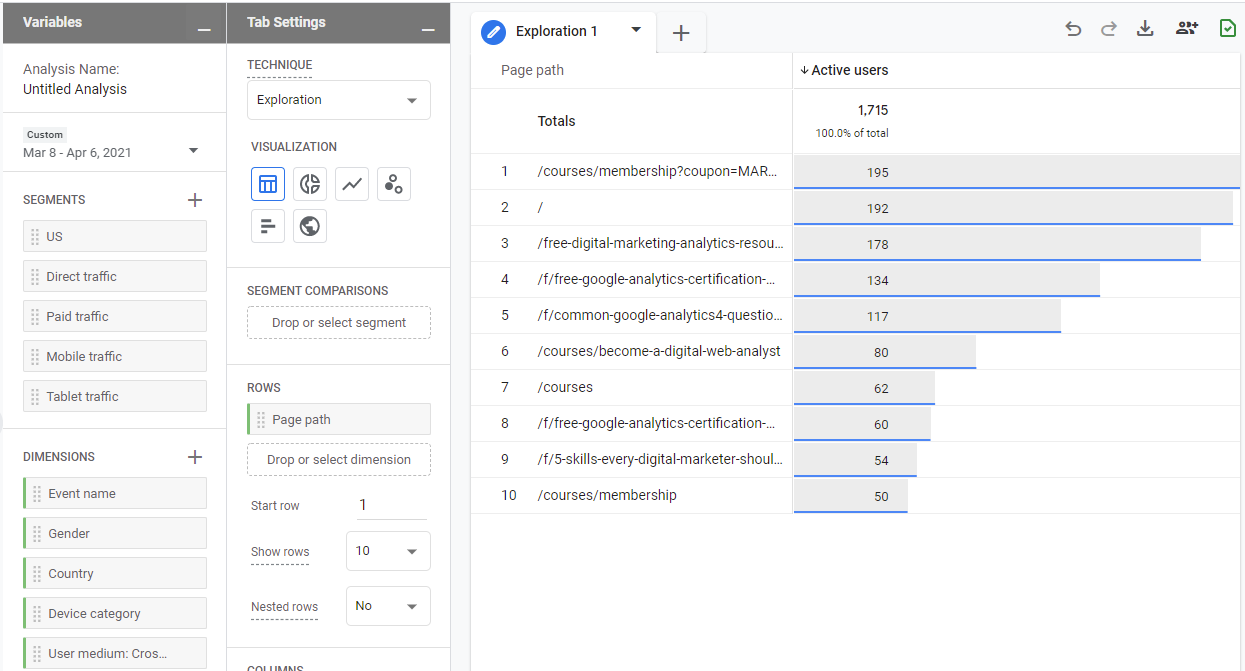Pick the bar chart visualization

[268, 226]
